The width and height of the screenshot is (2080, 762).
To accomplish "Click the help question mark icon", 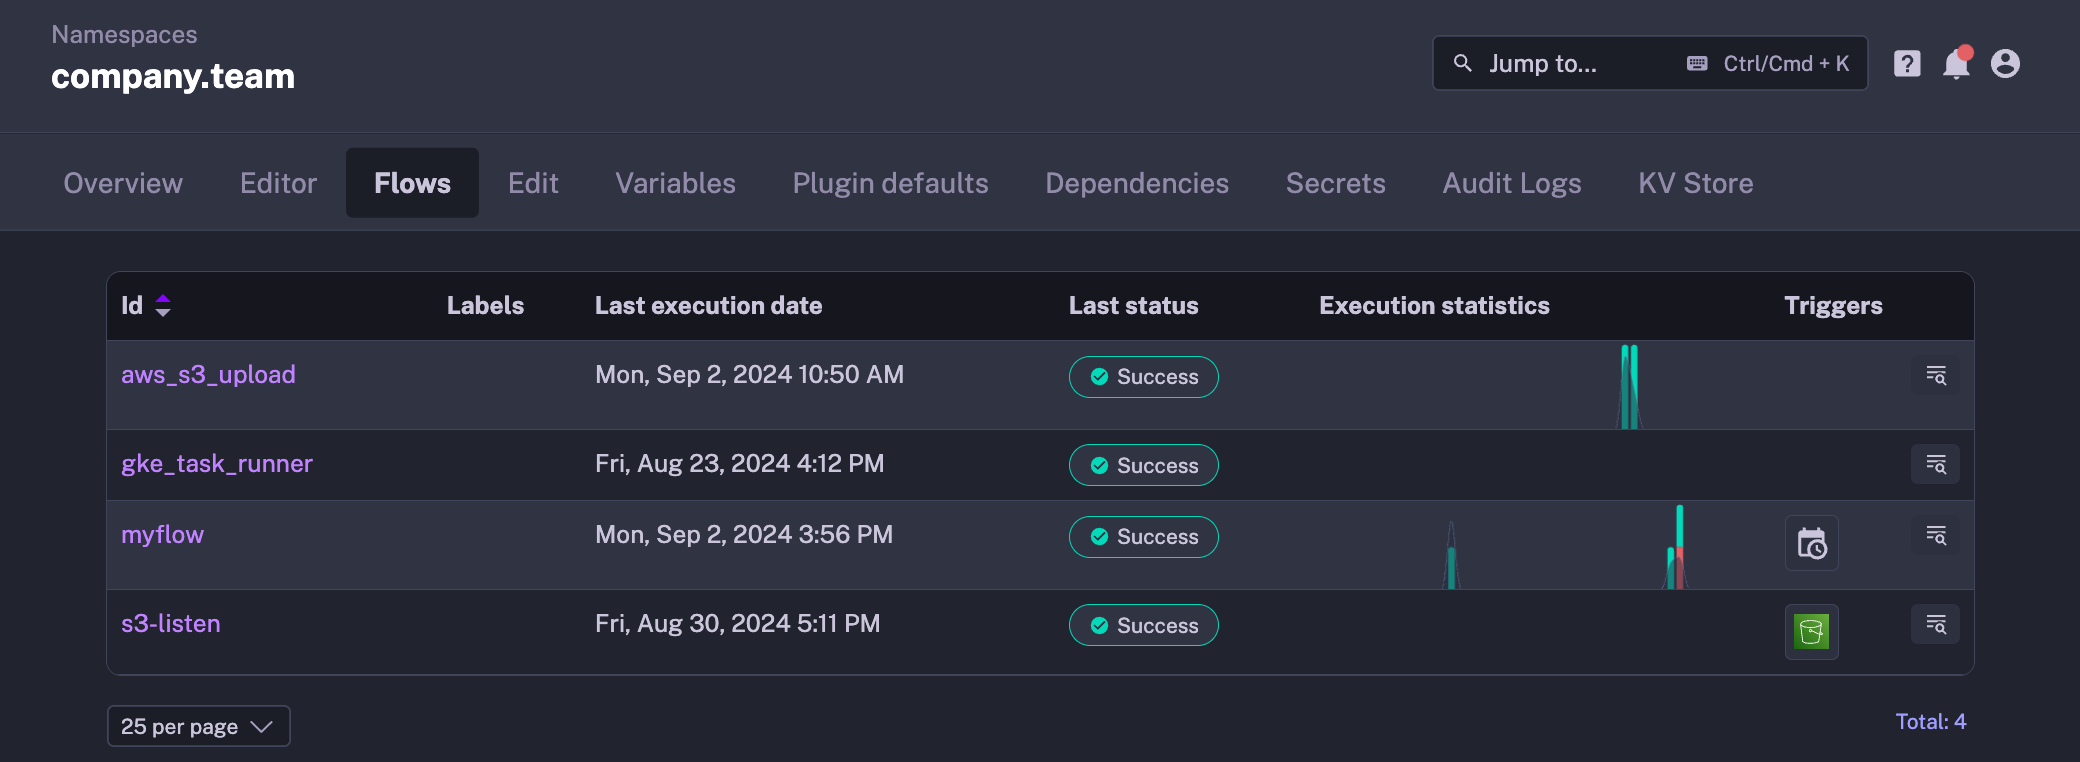I will 1907,64.
